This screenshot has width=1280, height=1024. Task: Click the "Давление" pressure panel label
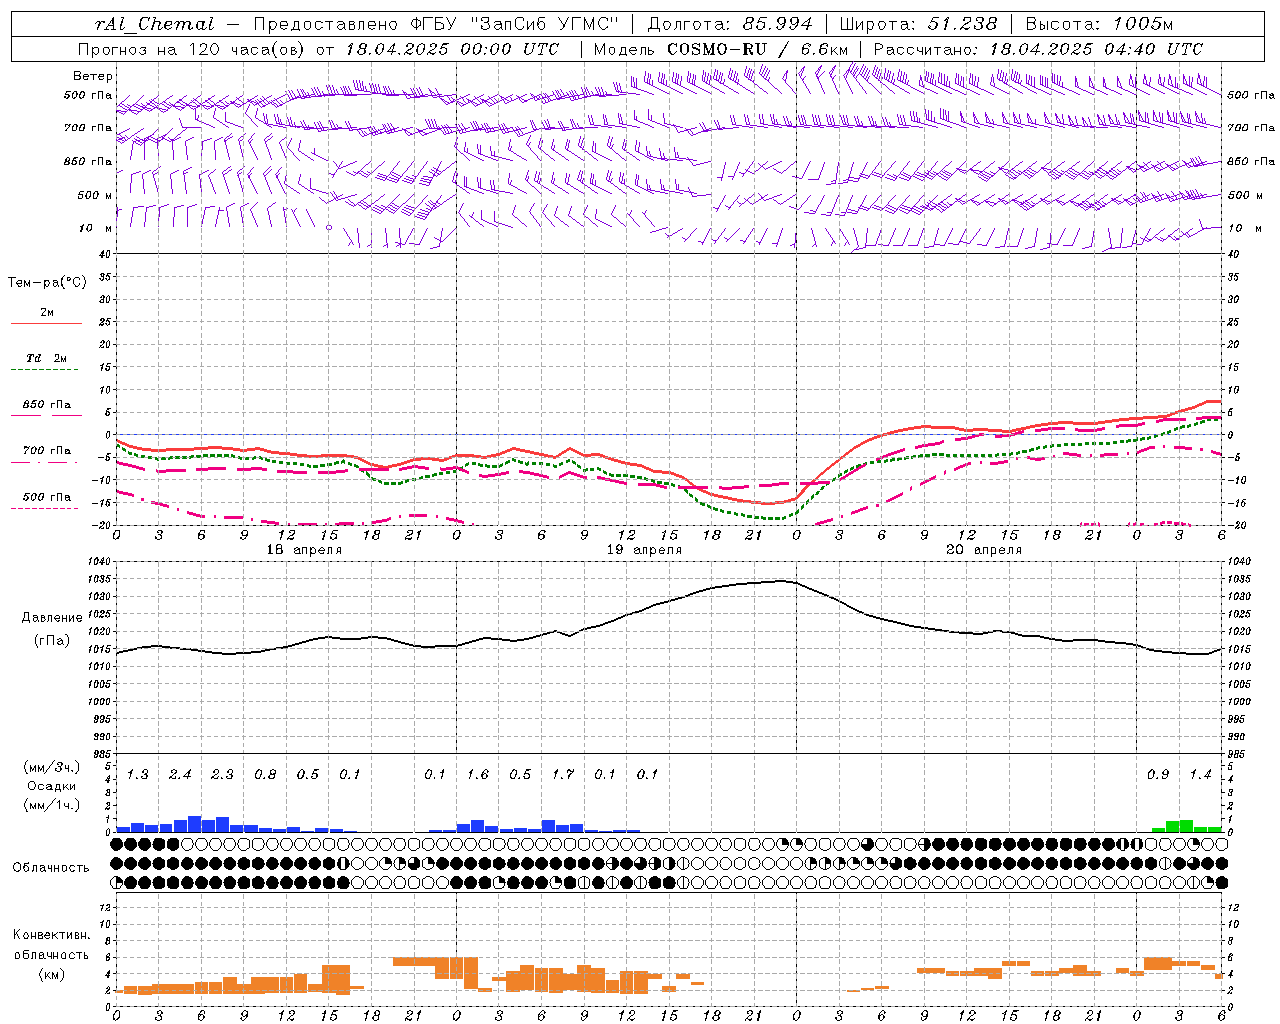tap(52, 618)
